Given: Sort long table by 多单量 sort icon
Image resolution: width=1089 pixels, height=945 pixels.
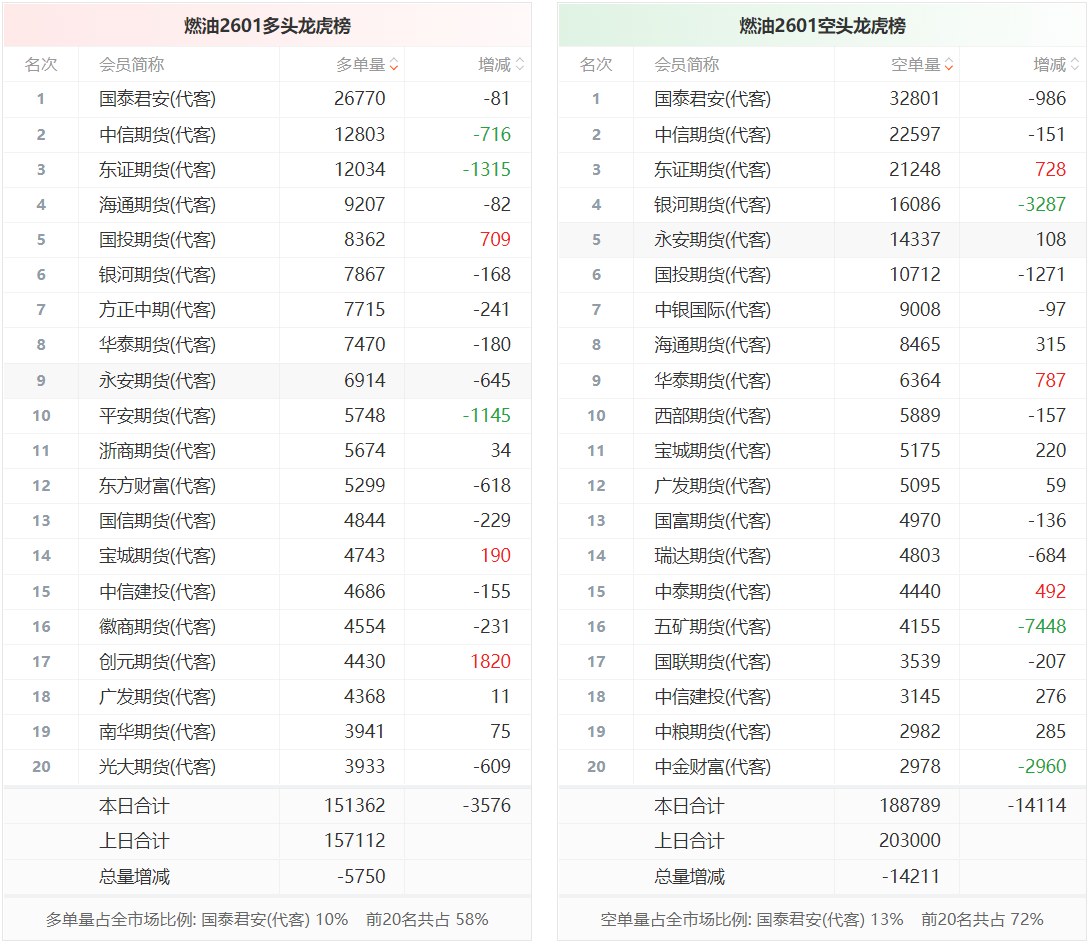Looking at the screenshot, I should 394,65.
